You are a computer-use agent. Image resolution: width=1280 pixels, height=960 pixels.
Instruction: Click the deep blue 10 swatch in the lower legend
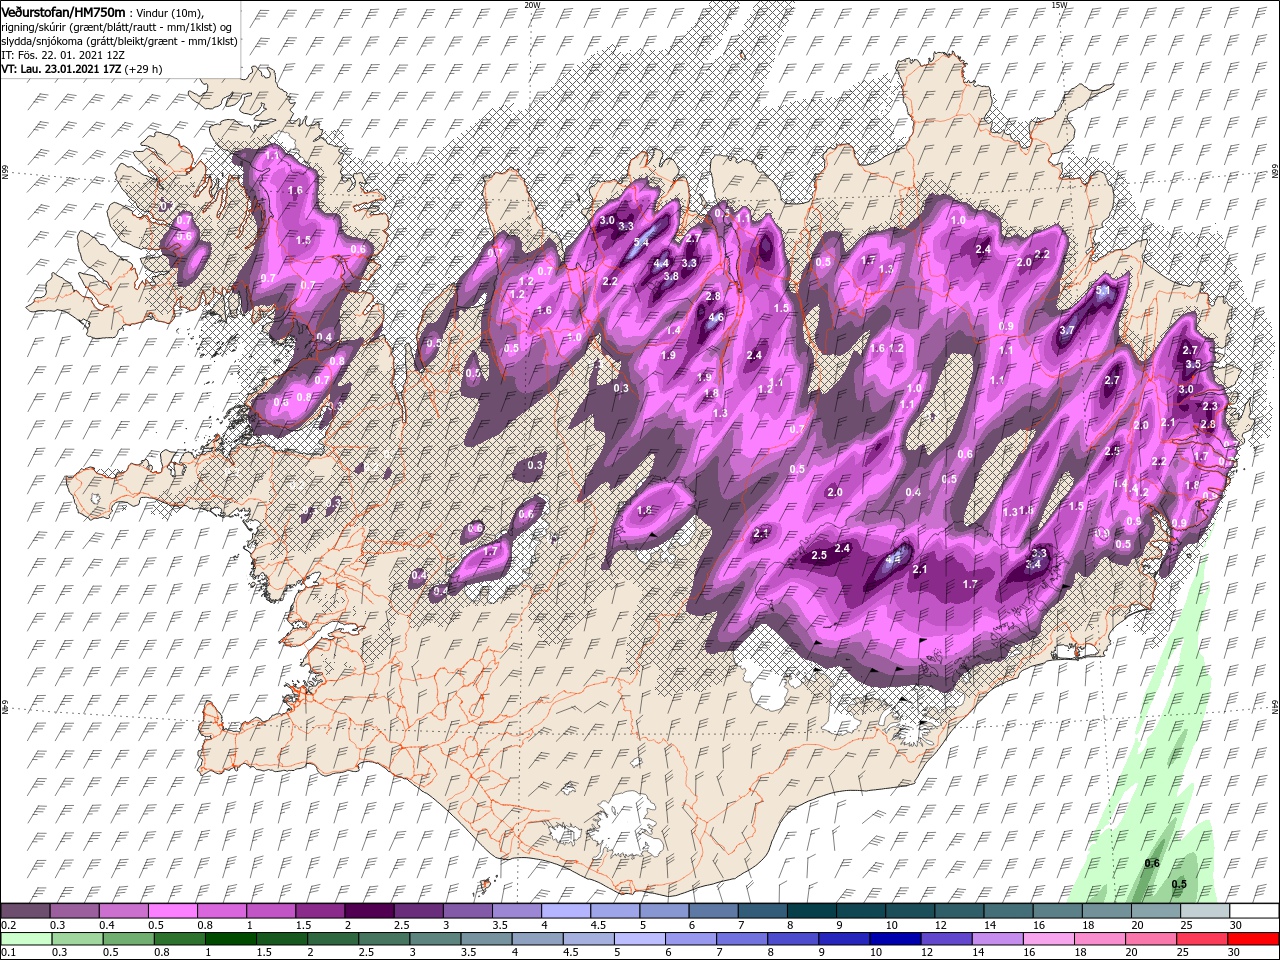coord(894,938)
